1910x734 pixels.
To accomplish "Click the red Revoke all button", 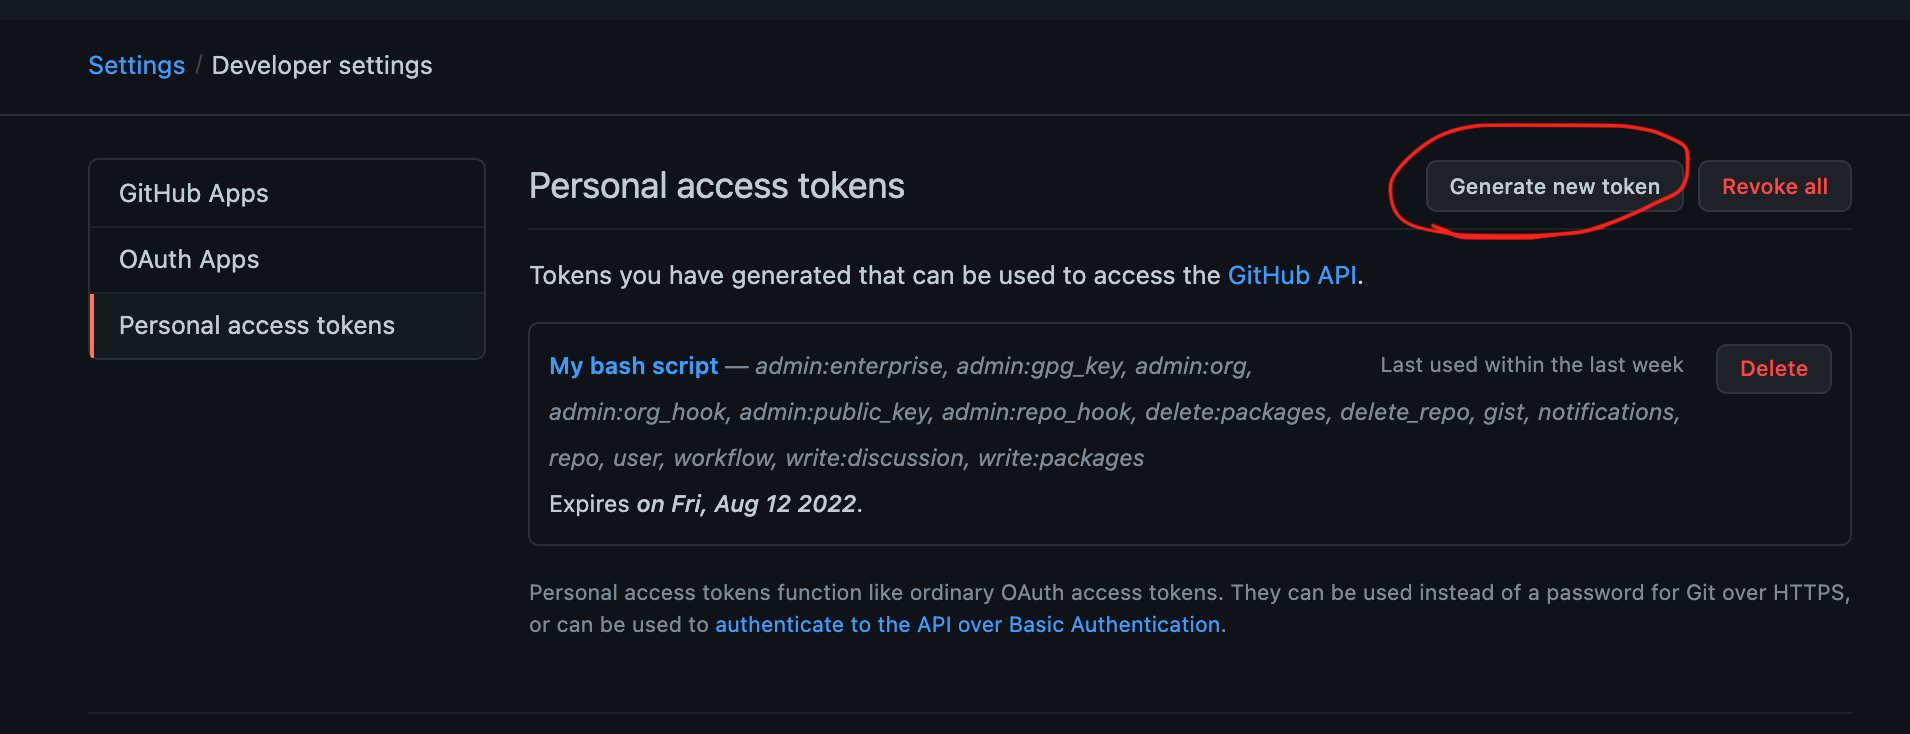I will pyautogui.click(x=1774, y=186).
